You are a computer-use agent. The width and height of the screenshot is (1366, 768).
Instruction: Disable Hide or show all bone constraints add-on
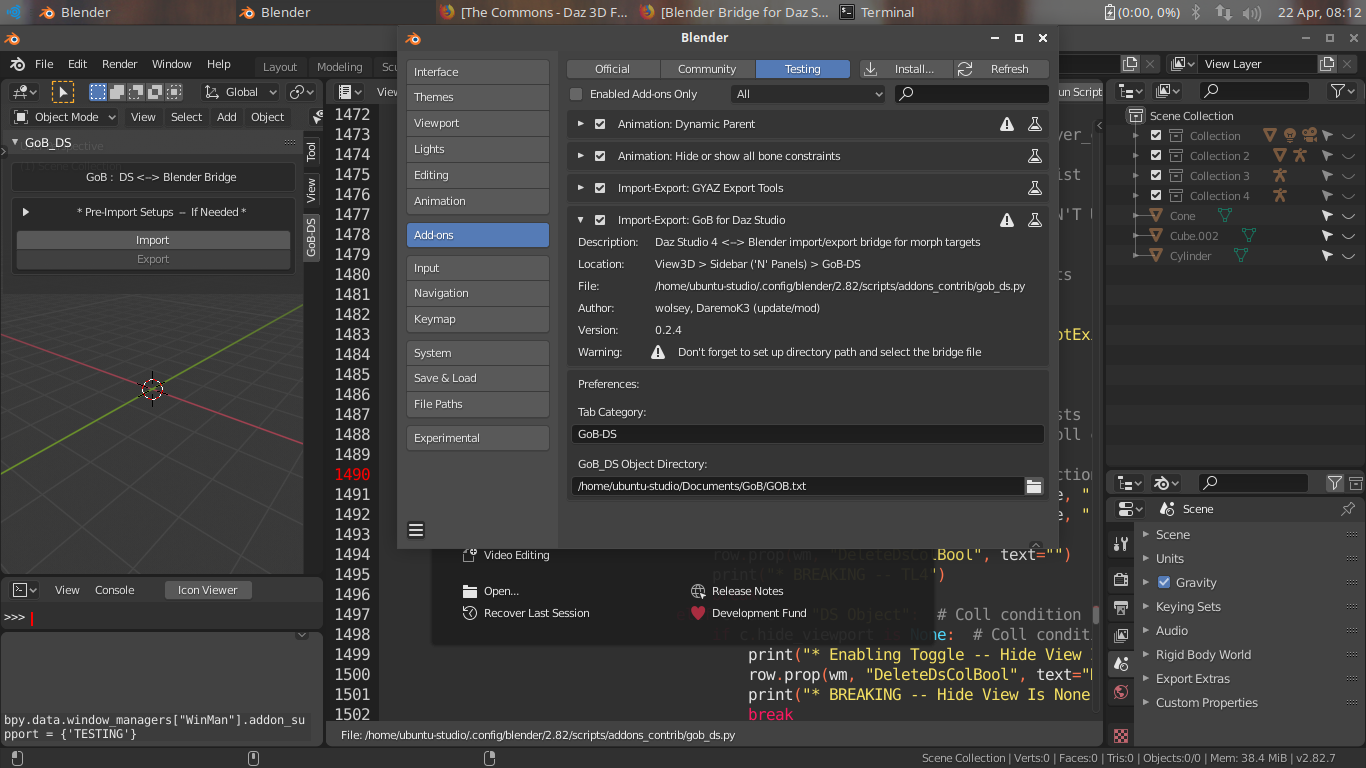600,156
